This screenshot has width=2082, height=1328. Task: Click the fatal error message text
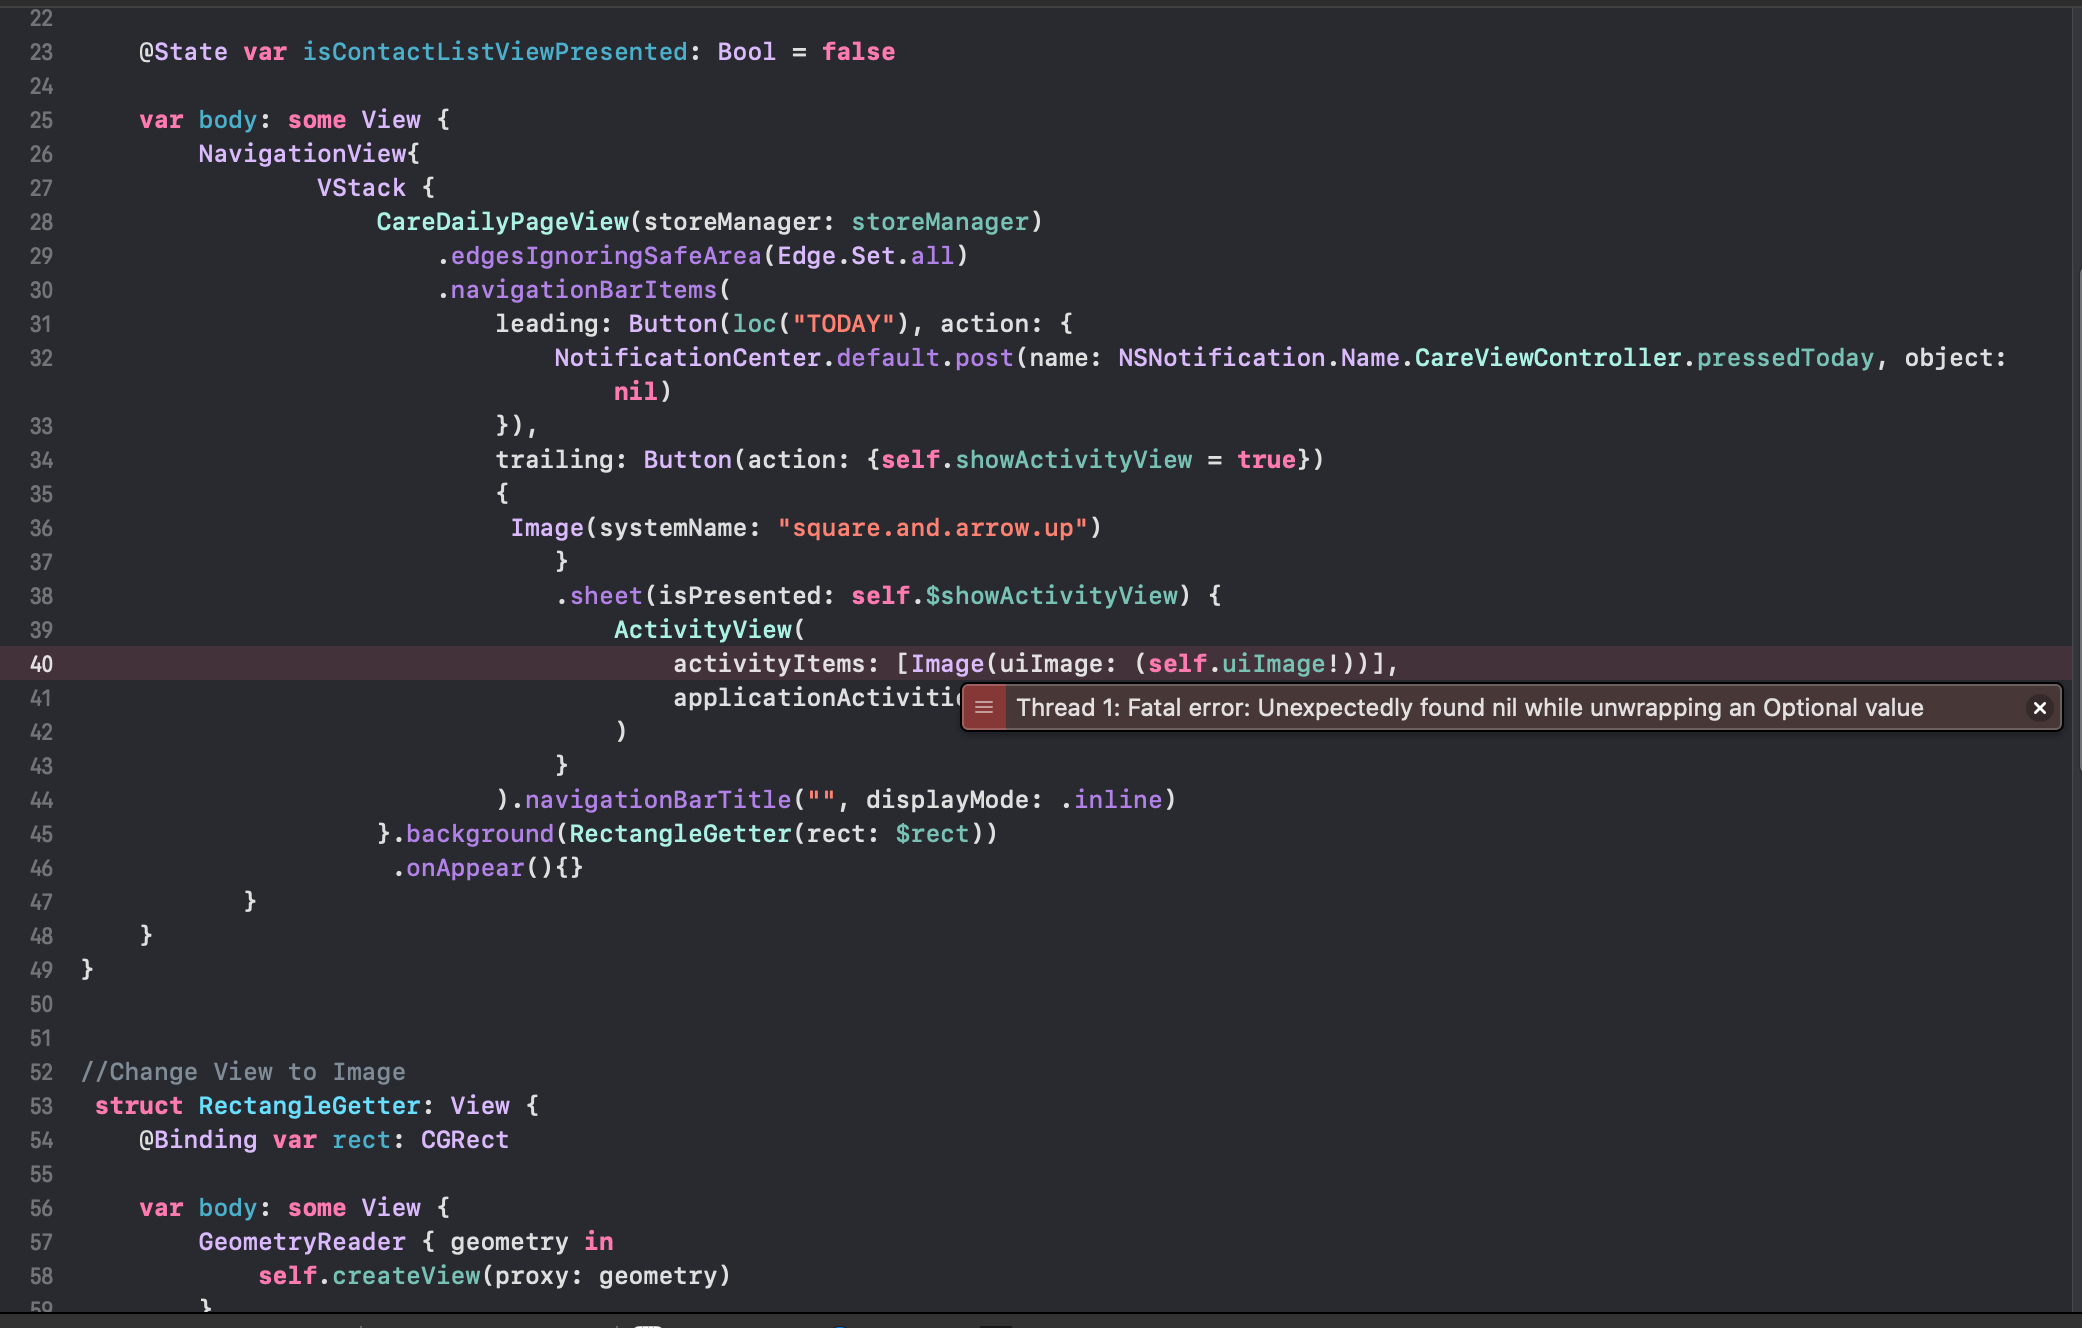pos(1469,708)
